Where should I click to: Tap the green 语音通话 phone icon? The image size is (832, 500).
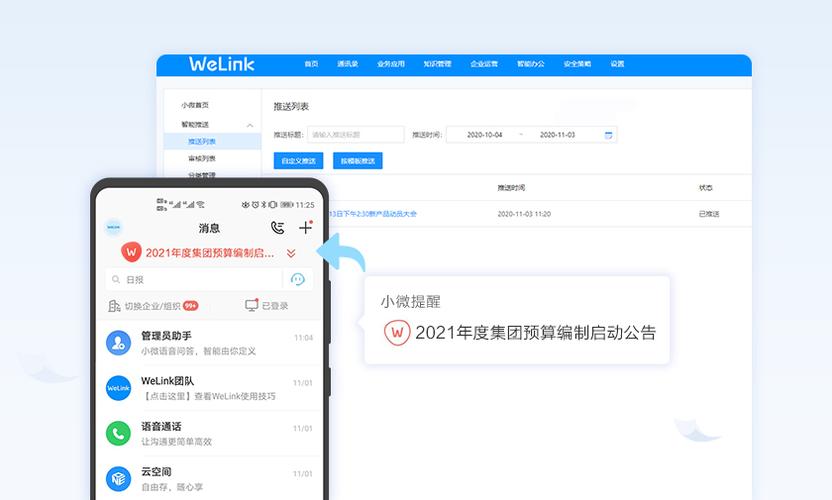pyautogui.click(x=118, y=434)
